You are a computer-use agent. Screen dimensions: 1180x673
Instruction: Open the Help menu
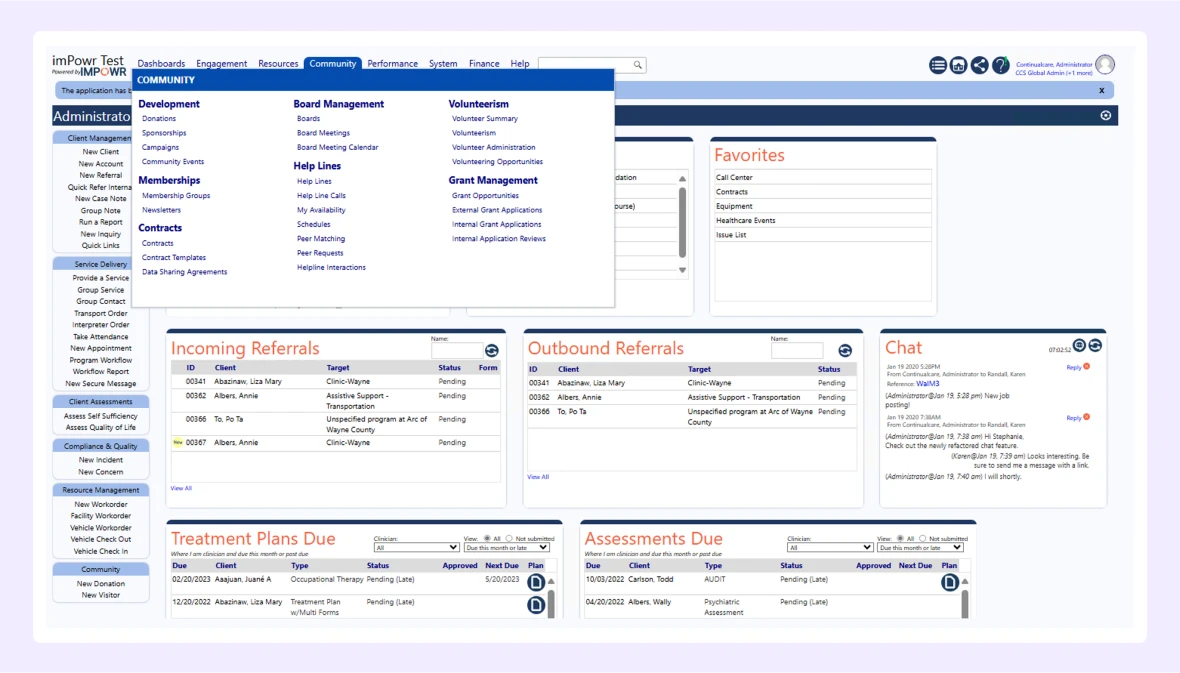(x=520, y=64)
